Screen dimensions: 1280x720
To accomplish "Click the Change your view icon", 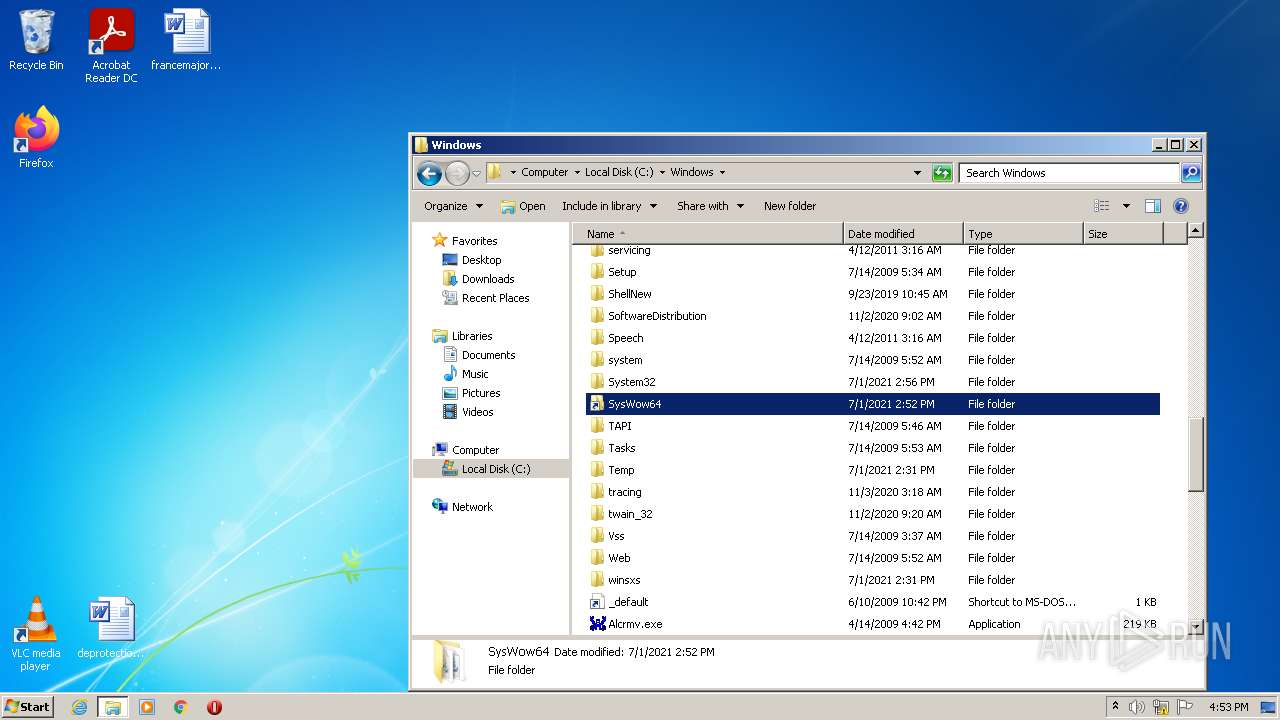I will click(x=1102, y=206).
